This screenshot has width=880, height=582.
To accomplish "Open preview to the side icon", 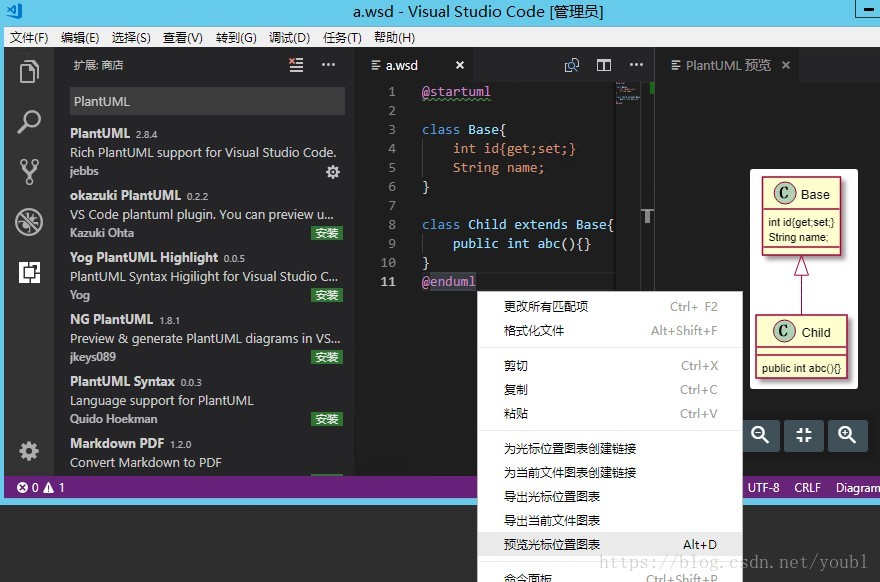I will click(x=571, y=66).
